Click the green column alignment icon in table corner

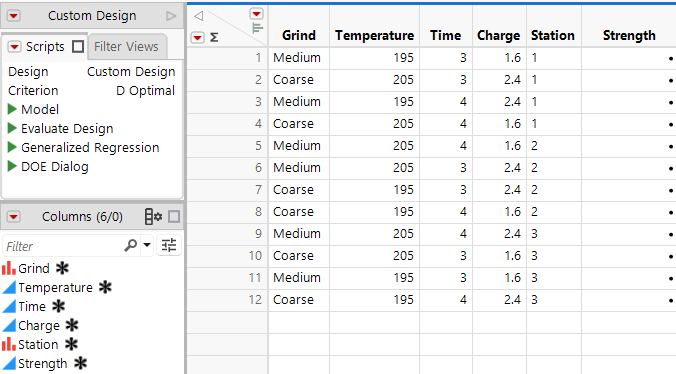pos(257,28)
